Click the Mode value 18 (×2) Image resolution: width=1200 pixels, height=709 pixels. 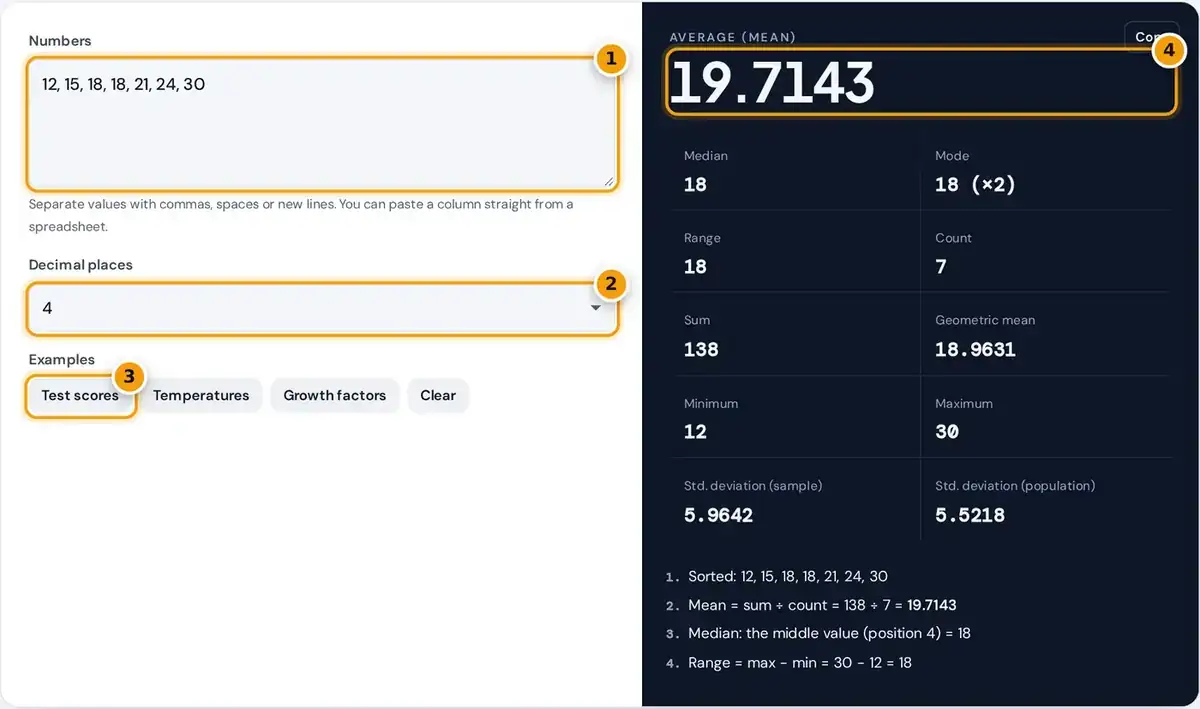(975, 184)
